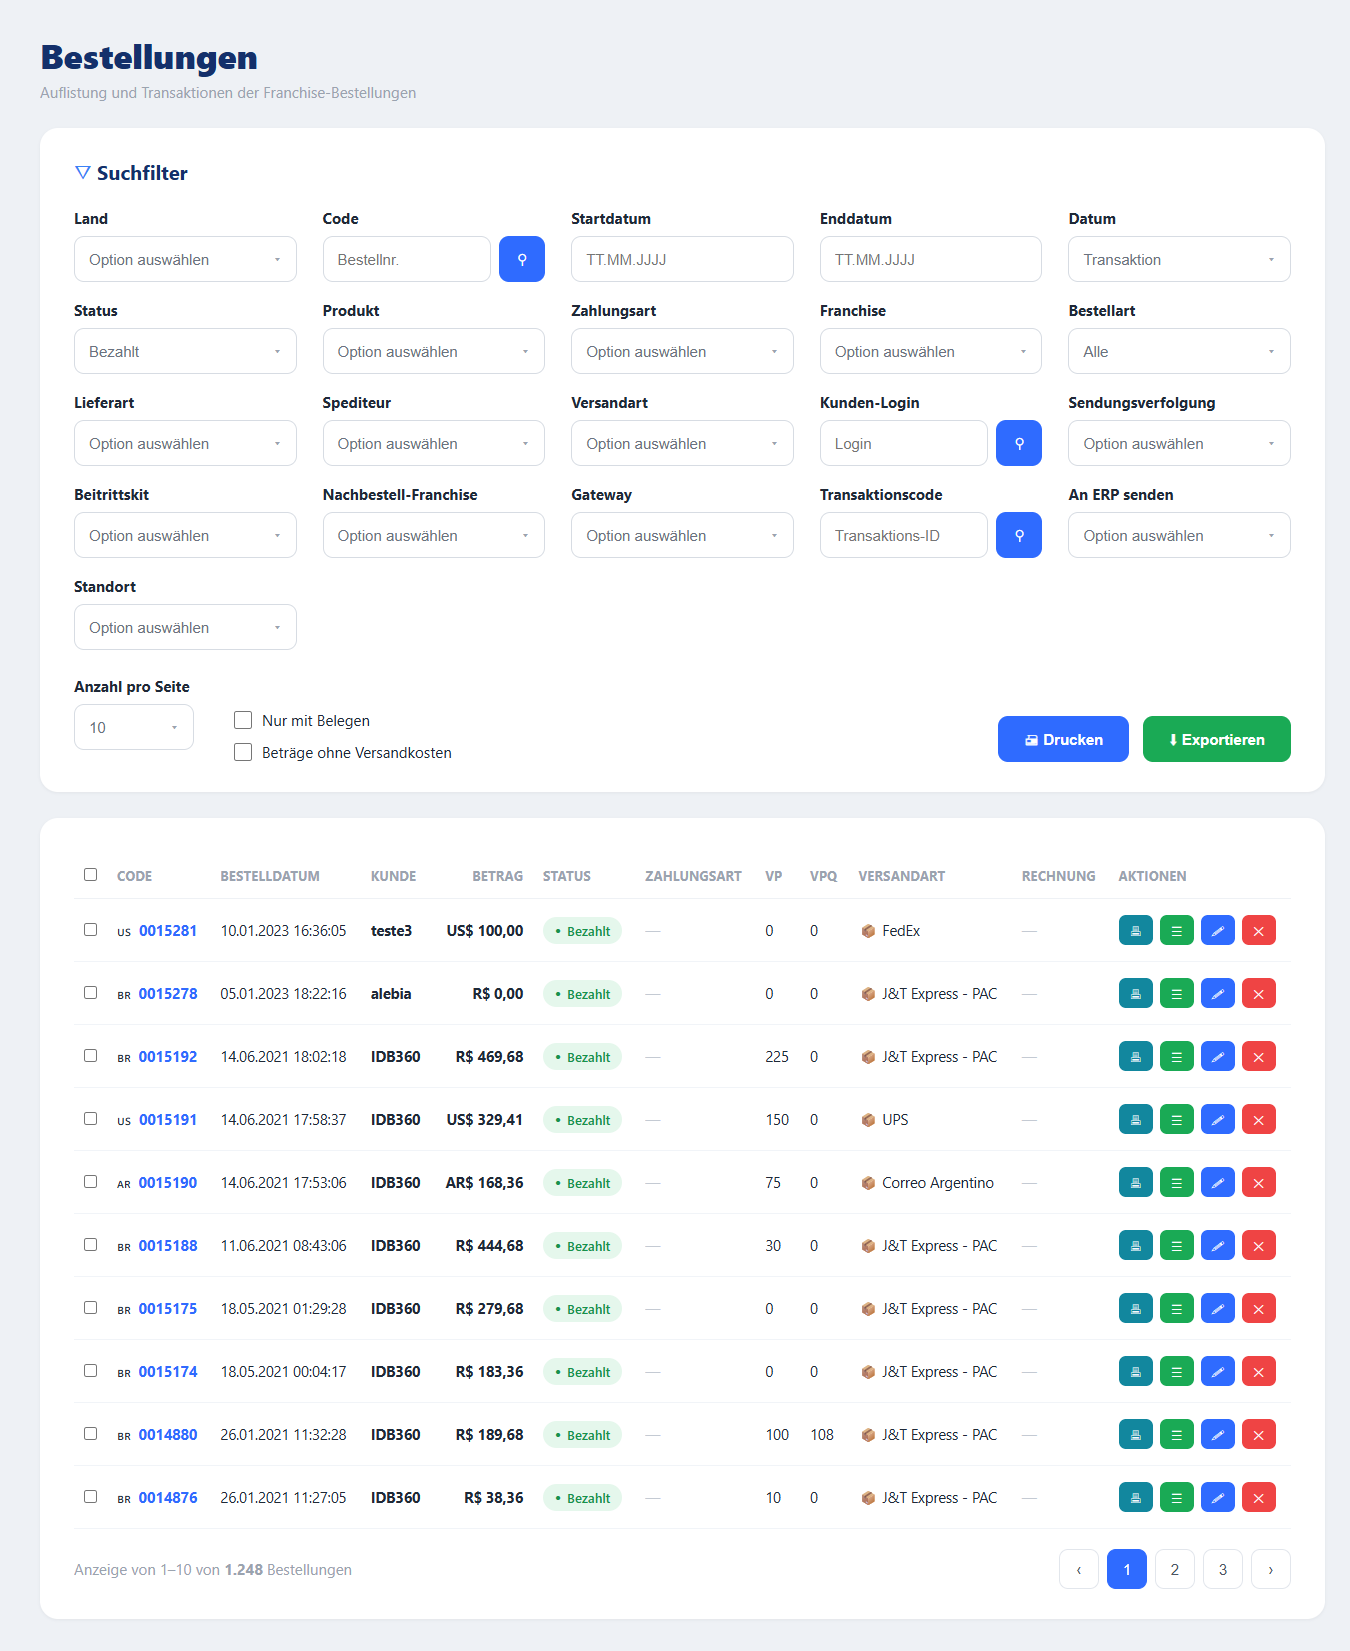Select current page 1 in pagination
Screen dimensions: 1350x1651
click(x=1127, y=1569)
